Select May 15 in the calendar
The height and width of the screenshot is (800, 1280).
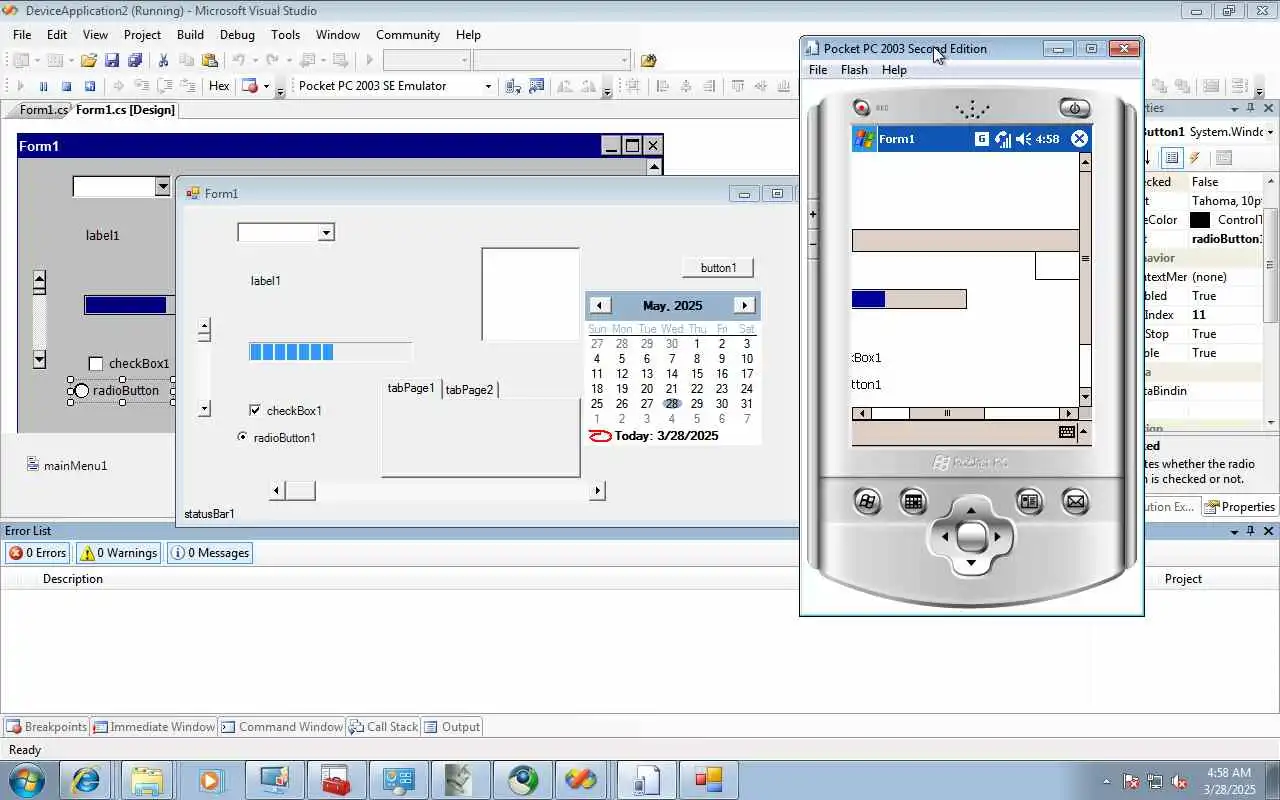tap(697, 374)
